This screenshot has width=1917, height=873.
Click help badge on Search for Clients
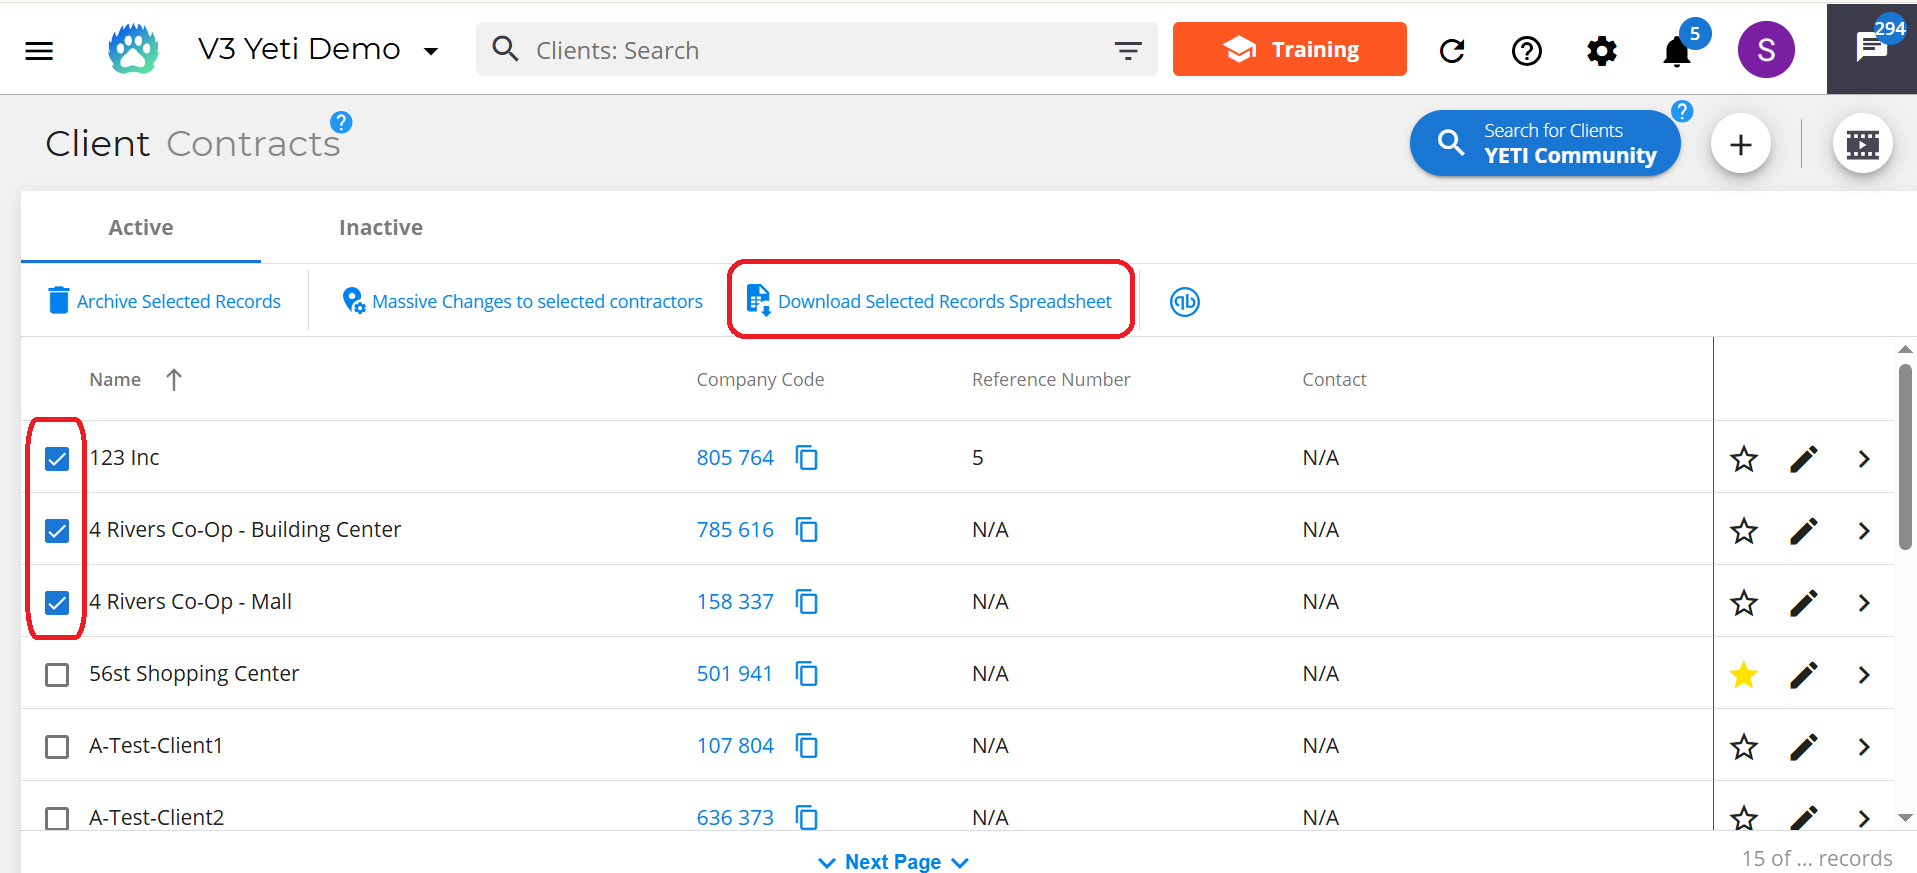(x=1682, y=111)
